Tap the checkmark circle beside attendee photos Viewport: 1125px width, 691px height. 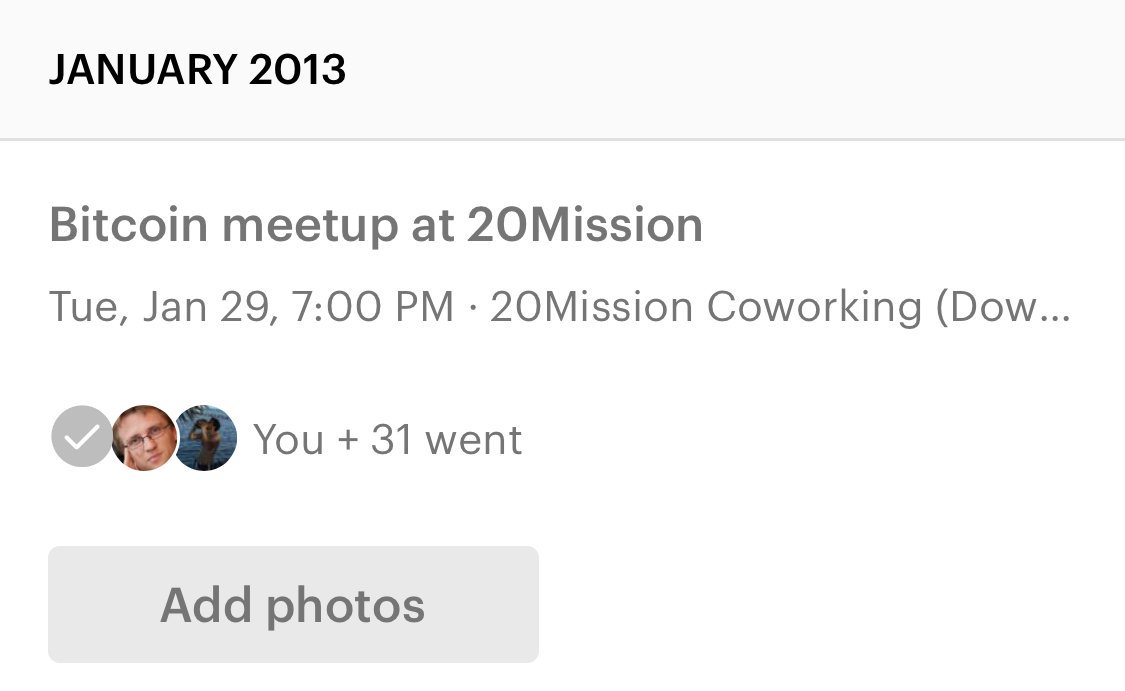point(82,437)
